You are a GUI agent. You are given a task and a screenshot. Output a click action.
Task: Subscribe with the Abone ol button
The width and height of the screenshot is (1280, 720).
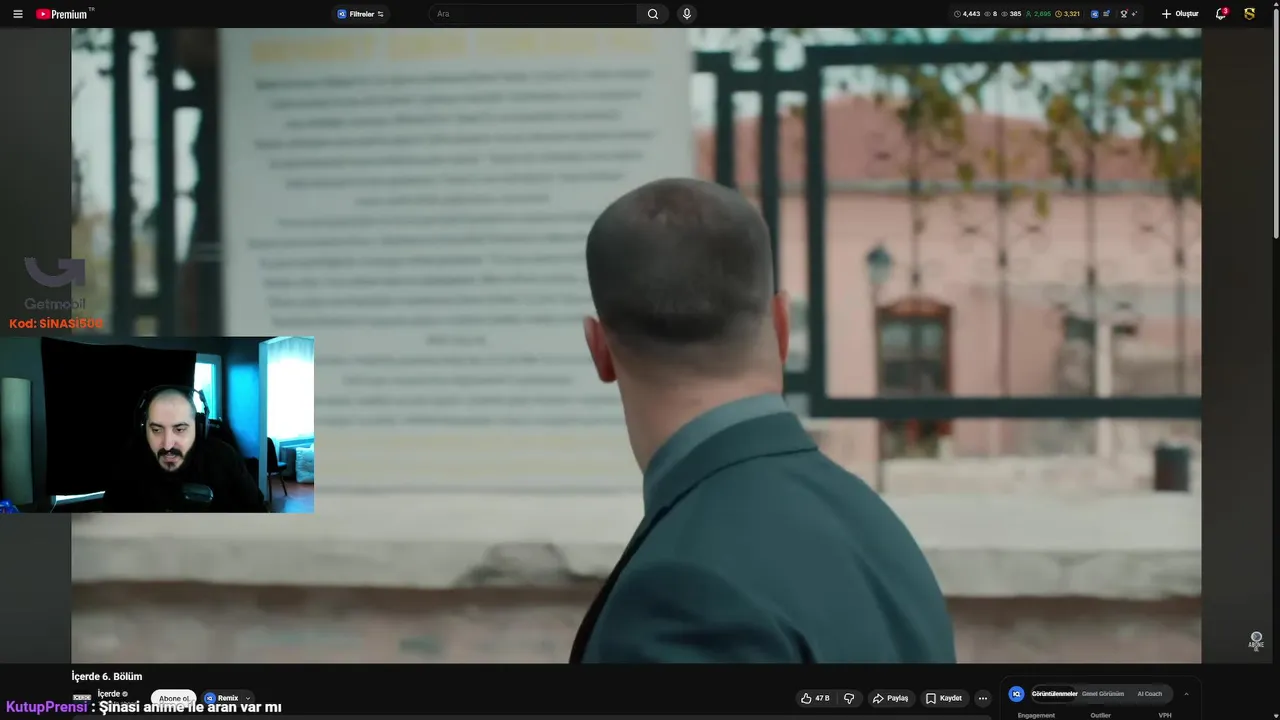[x=174, y=698]
